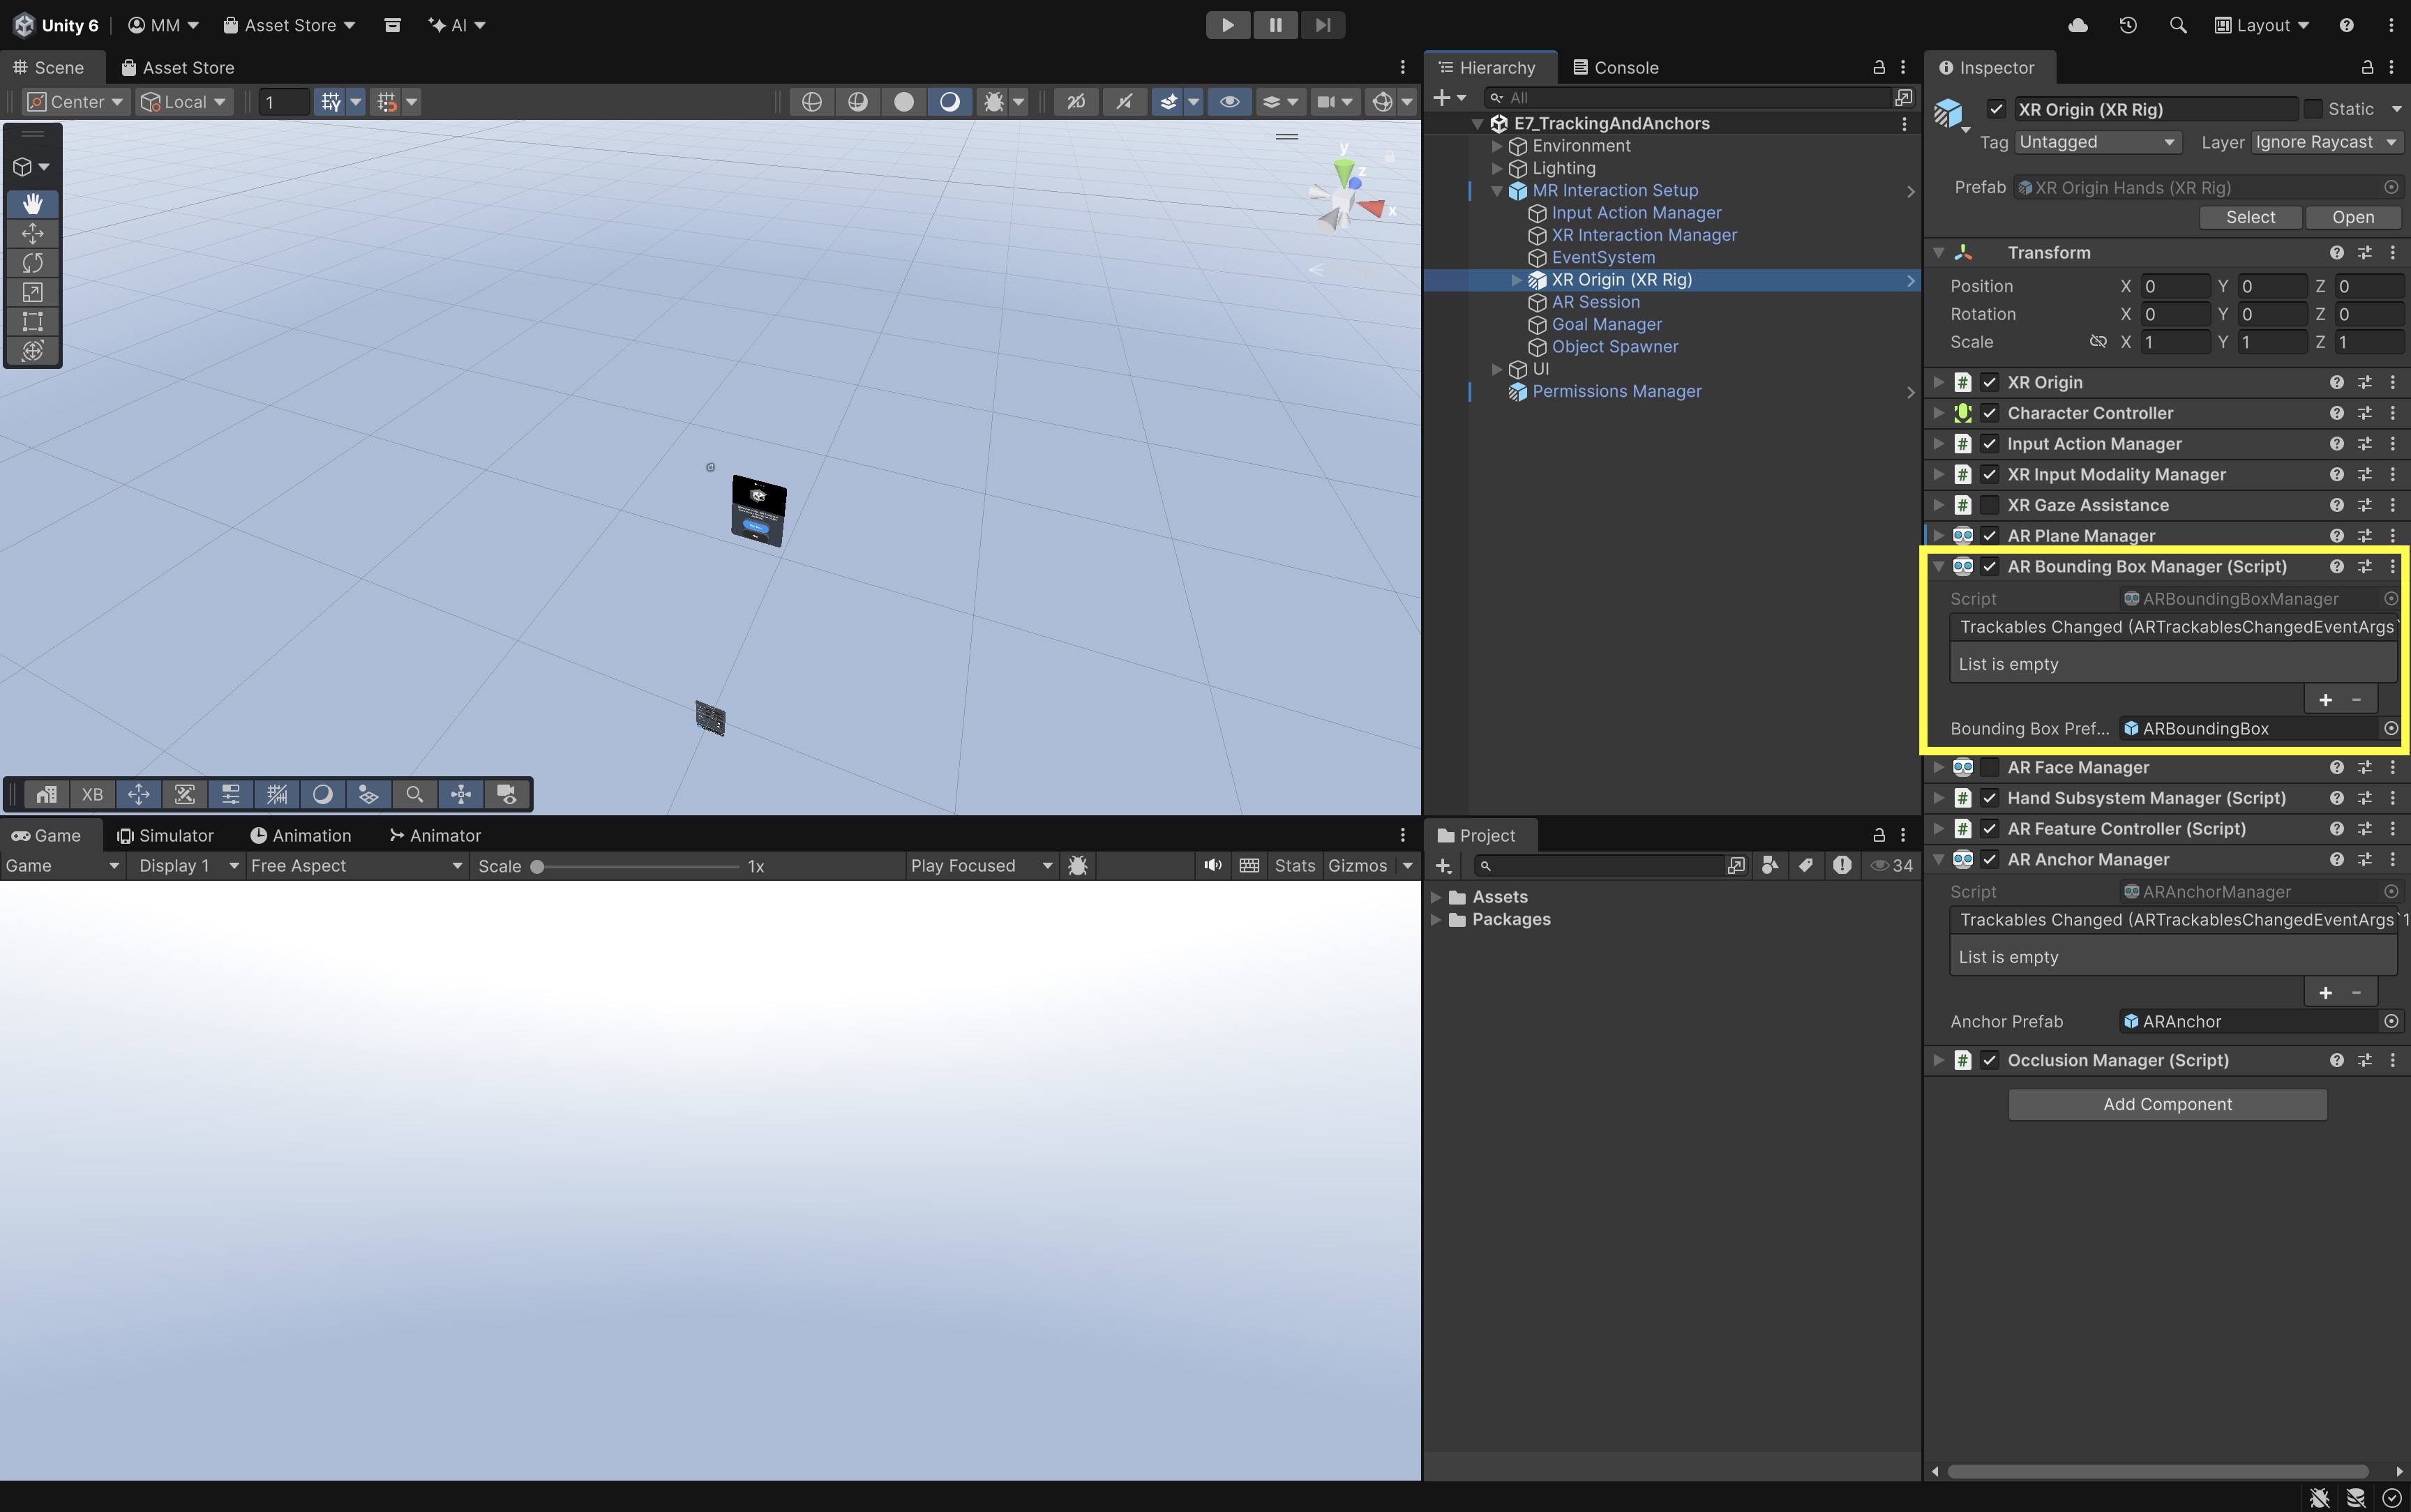Toggle Static checkbox

[x=2313, y=109]
